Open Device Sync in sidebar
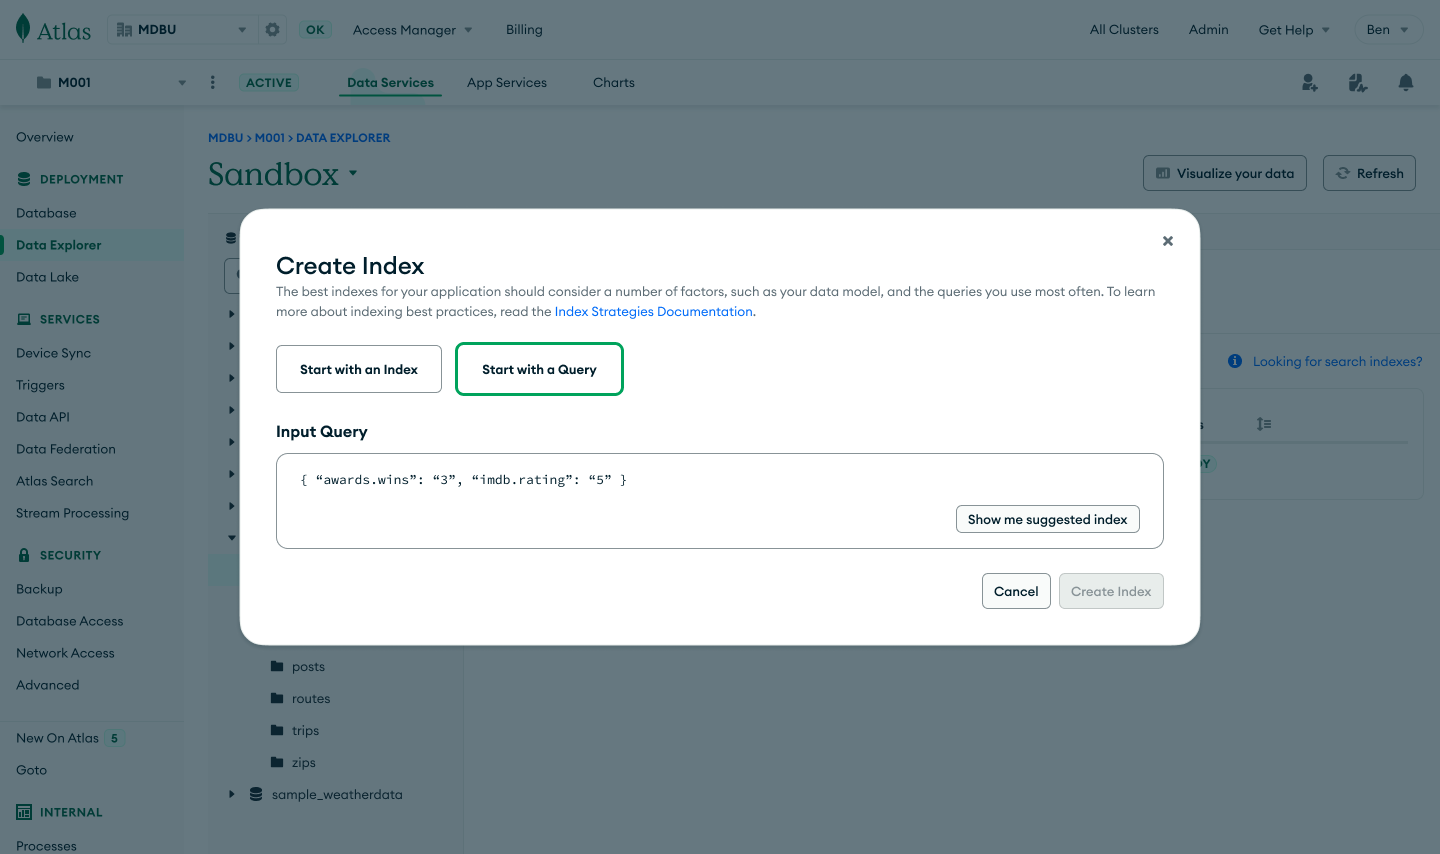The height and width of the screenshot is (854, 1440). coord(53,353)
